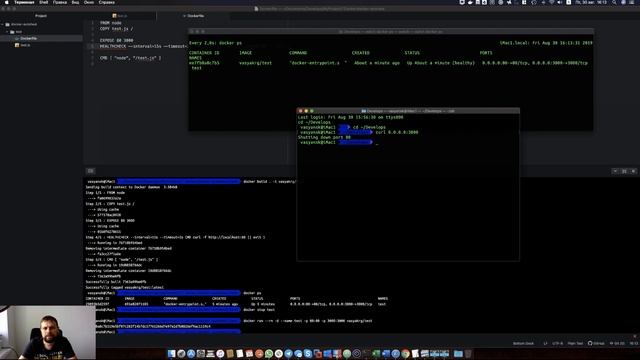Open Telegram from the Dock
This screenshot has width=640, height=360.
pos(289,353)
